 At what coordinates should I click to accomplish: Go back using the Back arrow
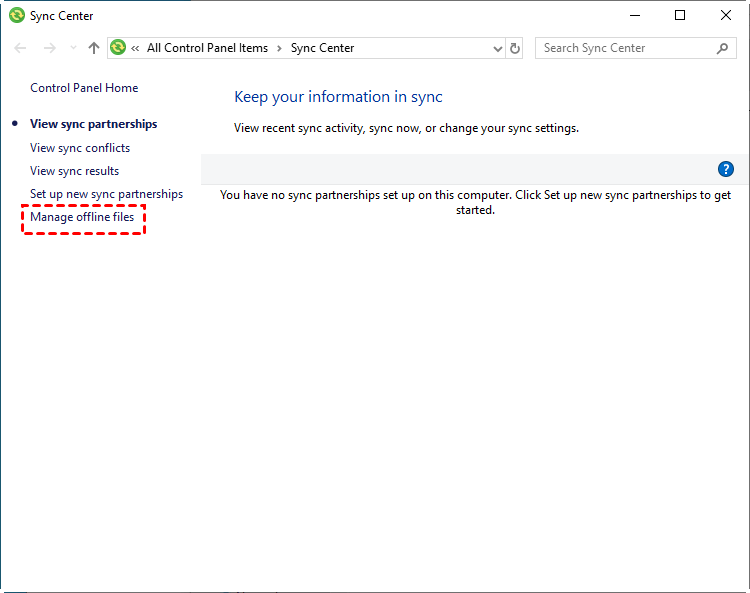pos(21,48)
